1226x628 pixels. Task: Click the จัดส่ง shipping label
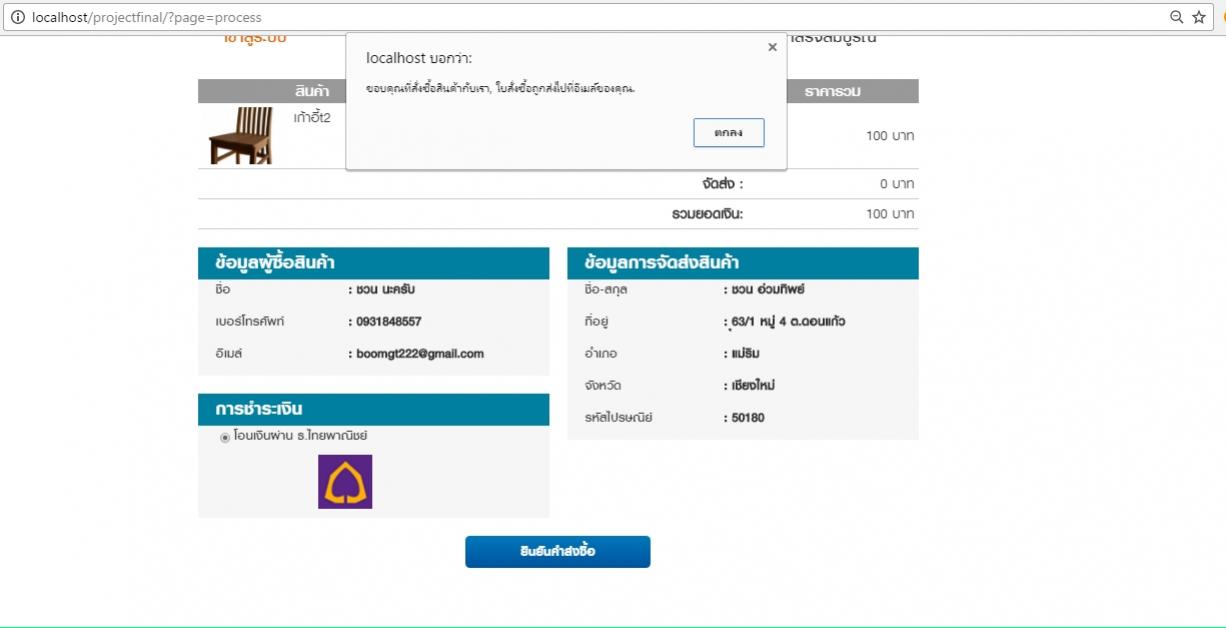(723, 184)
